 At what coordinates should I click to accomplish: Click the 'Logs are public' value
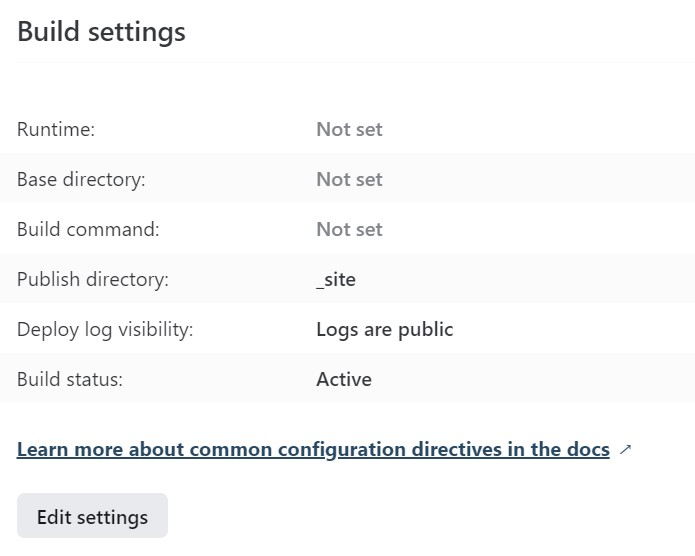[385, 330]
